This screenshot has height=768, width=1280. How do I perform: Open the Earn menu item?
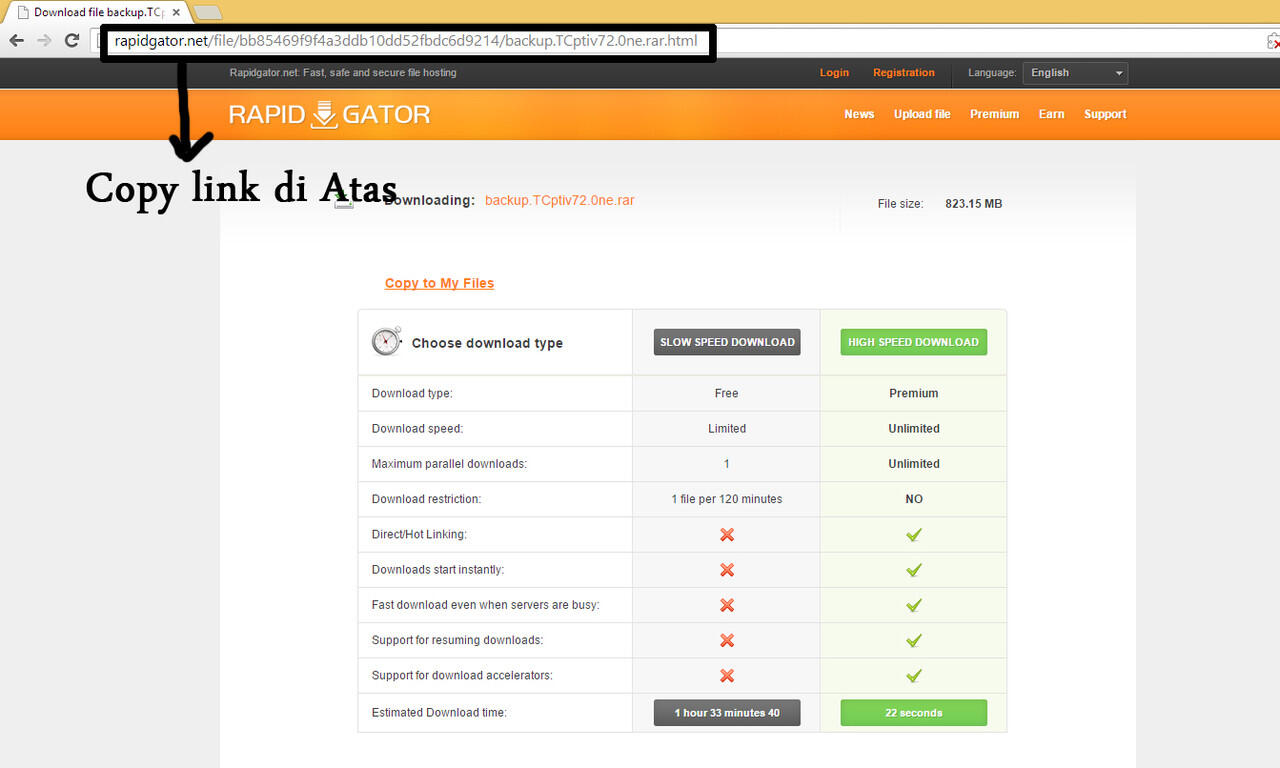click(x=1051, y=114)
